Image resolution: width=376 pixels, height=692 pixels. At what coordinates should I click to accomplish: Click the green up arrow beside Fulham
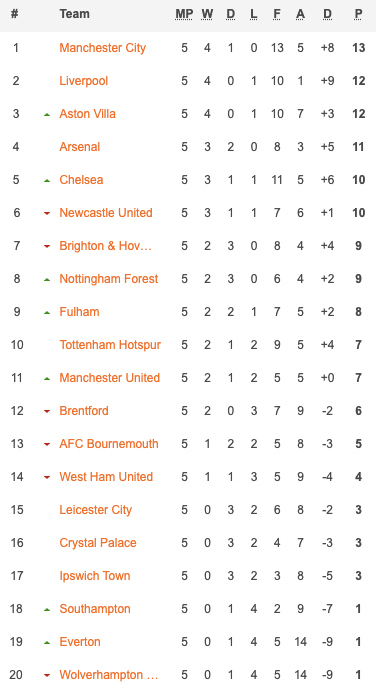coord(47,312)
